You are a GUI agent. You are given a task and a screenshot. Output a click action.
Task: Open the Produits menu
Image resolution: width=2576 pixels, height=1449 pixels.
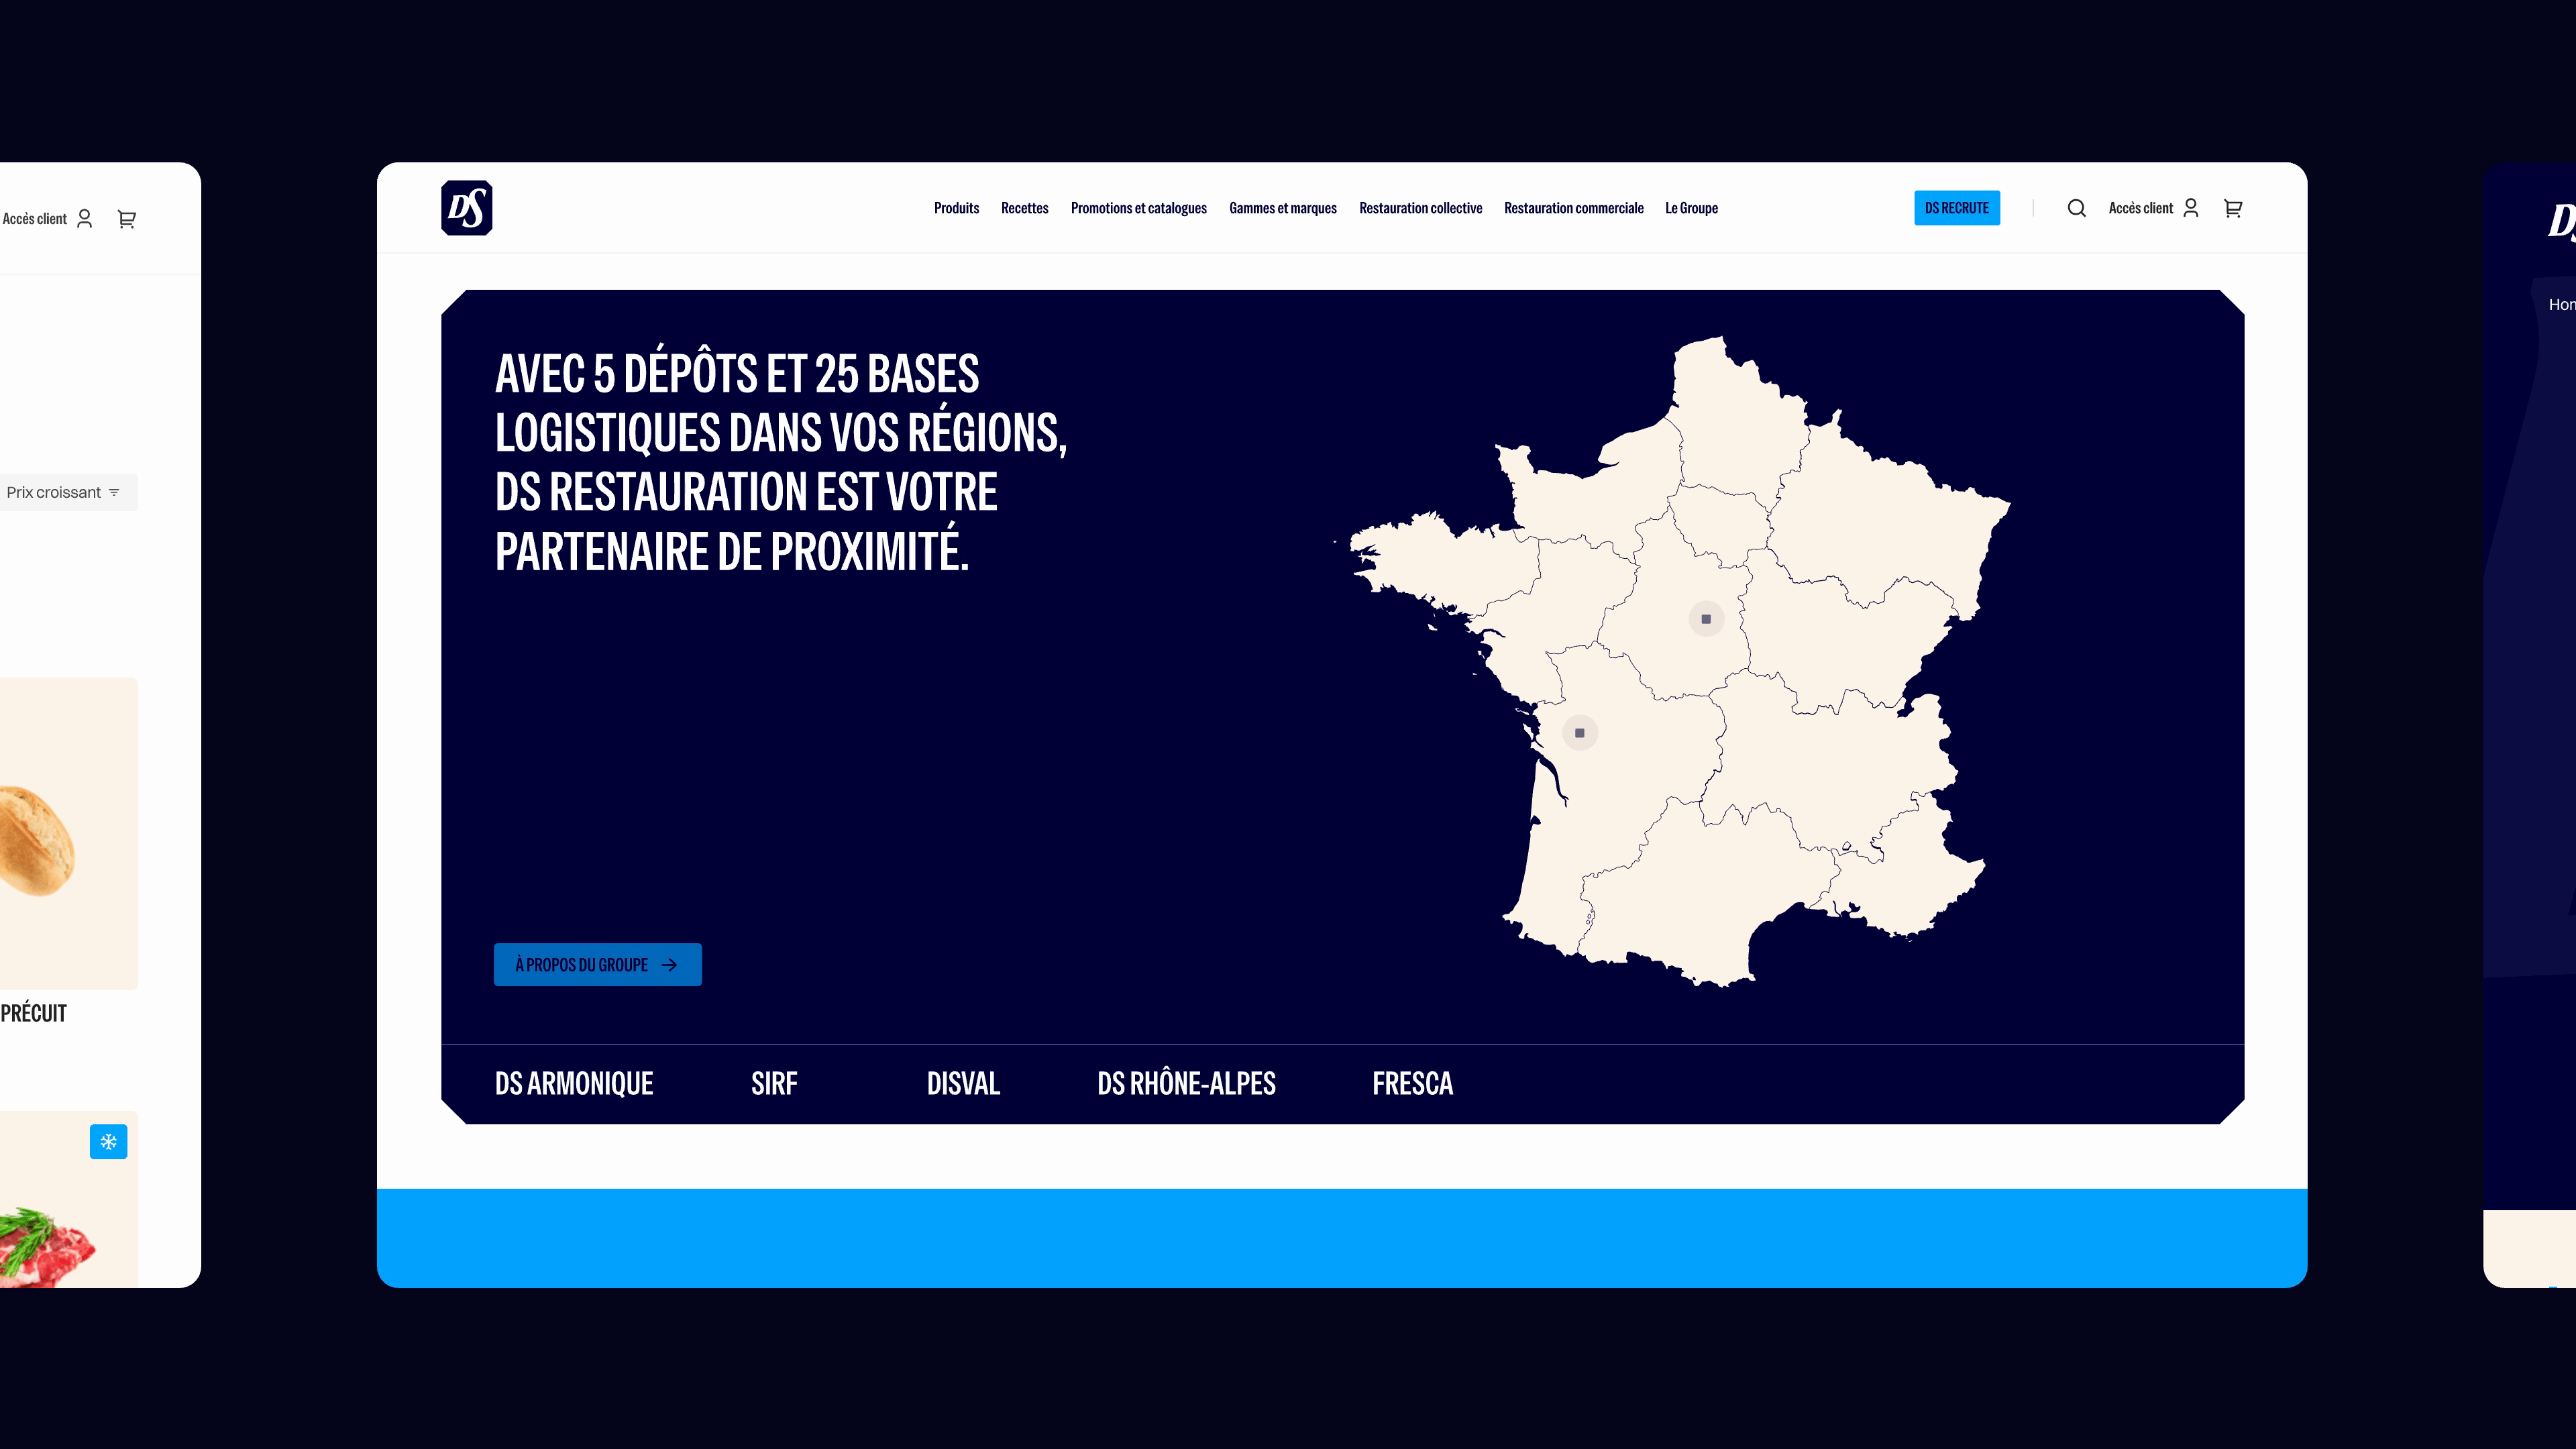click(x=956, y=208)
